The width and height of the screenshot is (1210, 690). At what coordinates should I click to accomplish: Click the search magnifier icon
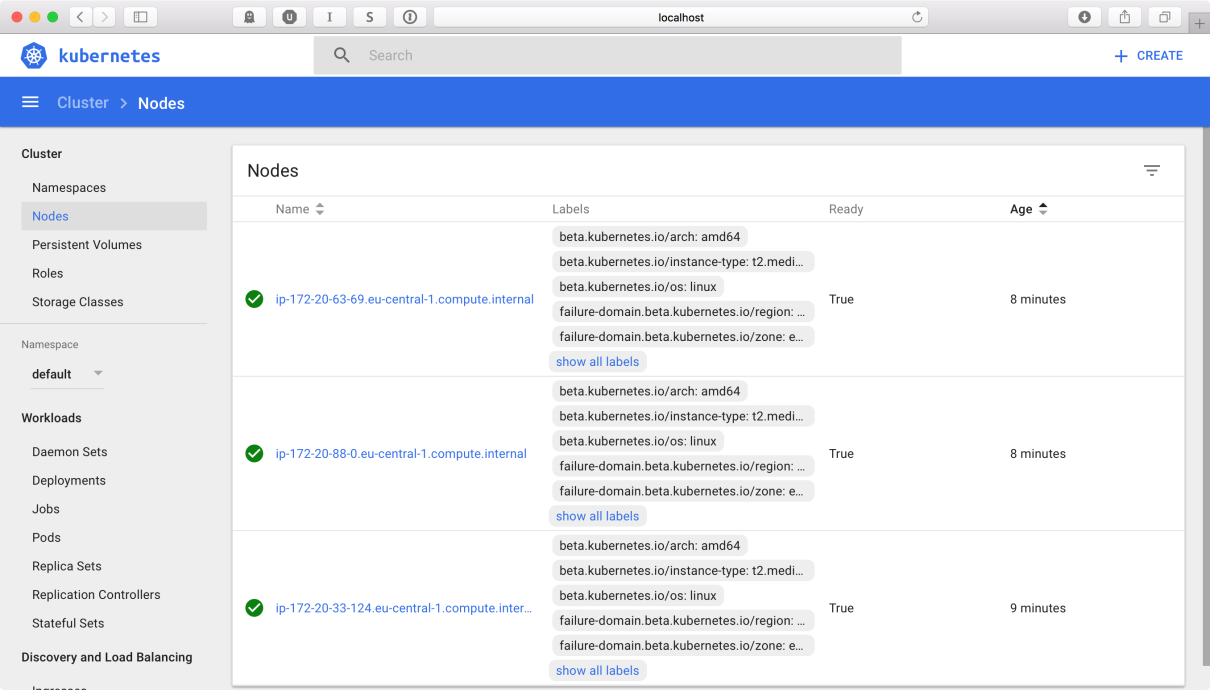coord(342,54)
